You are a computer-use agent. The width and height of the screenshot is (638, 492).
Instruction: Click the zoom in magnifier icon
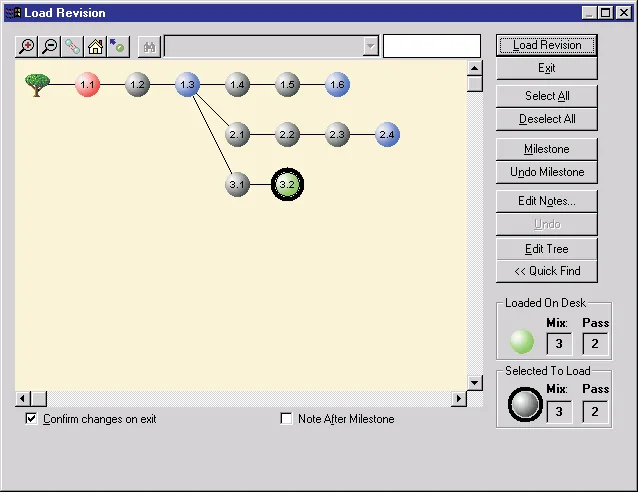pos(26,46)
